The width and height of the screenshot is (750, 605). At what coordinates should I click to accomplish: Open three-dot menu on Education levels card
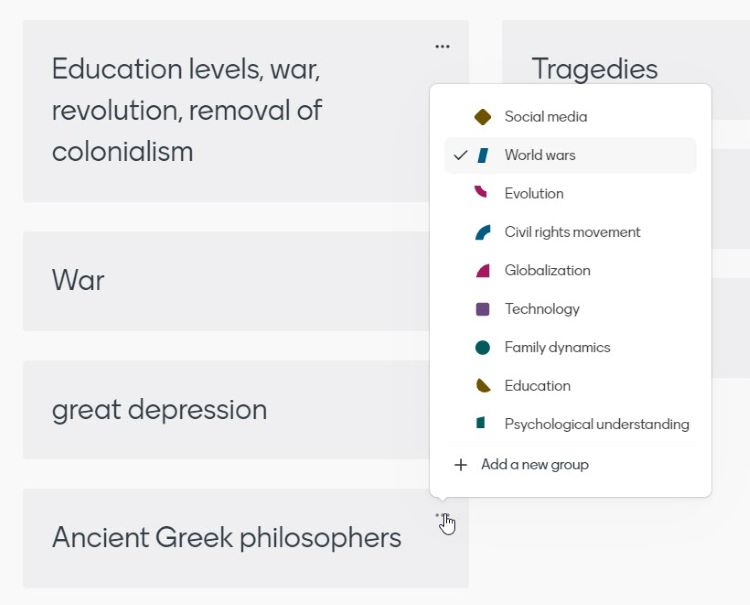pyautogui.click(x=442, y=46)
